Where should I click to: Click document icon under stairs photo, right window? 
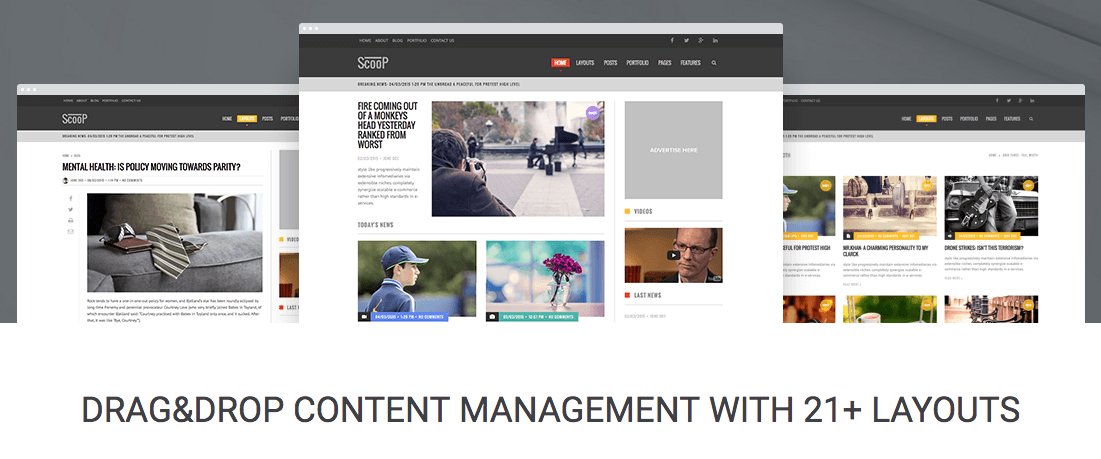(848, 236)
